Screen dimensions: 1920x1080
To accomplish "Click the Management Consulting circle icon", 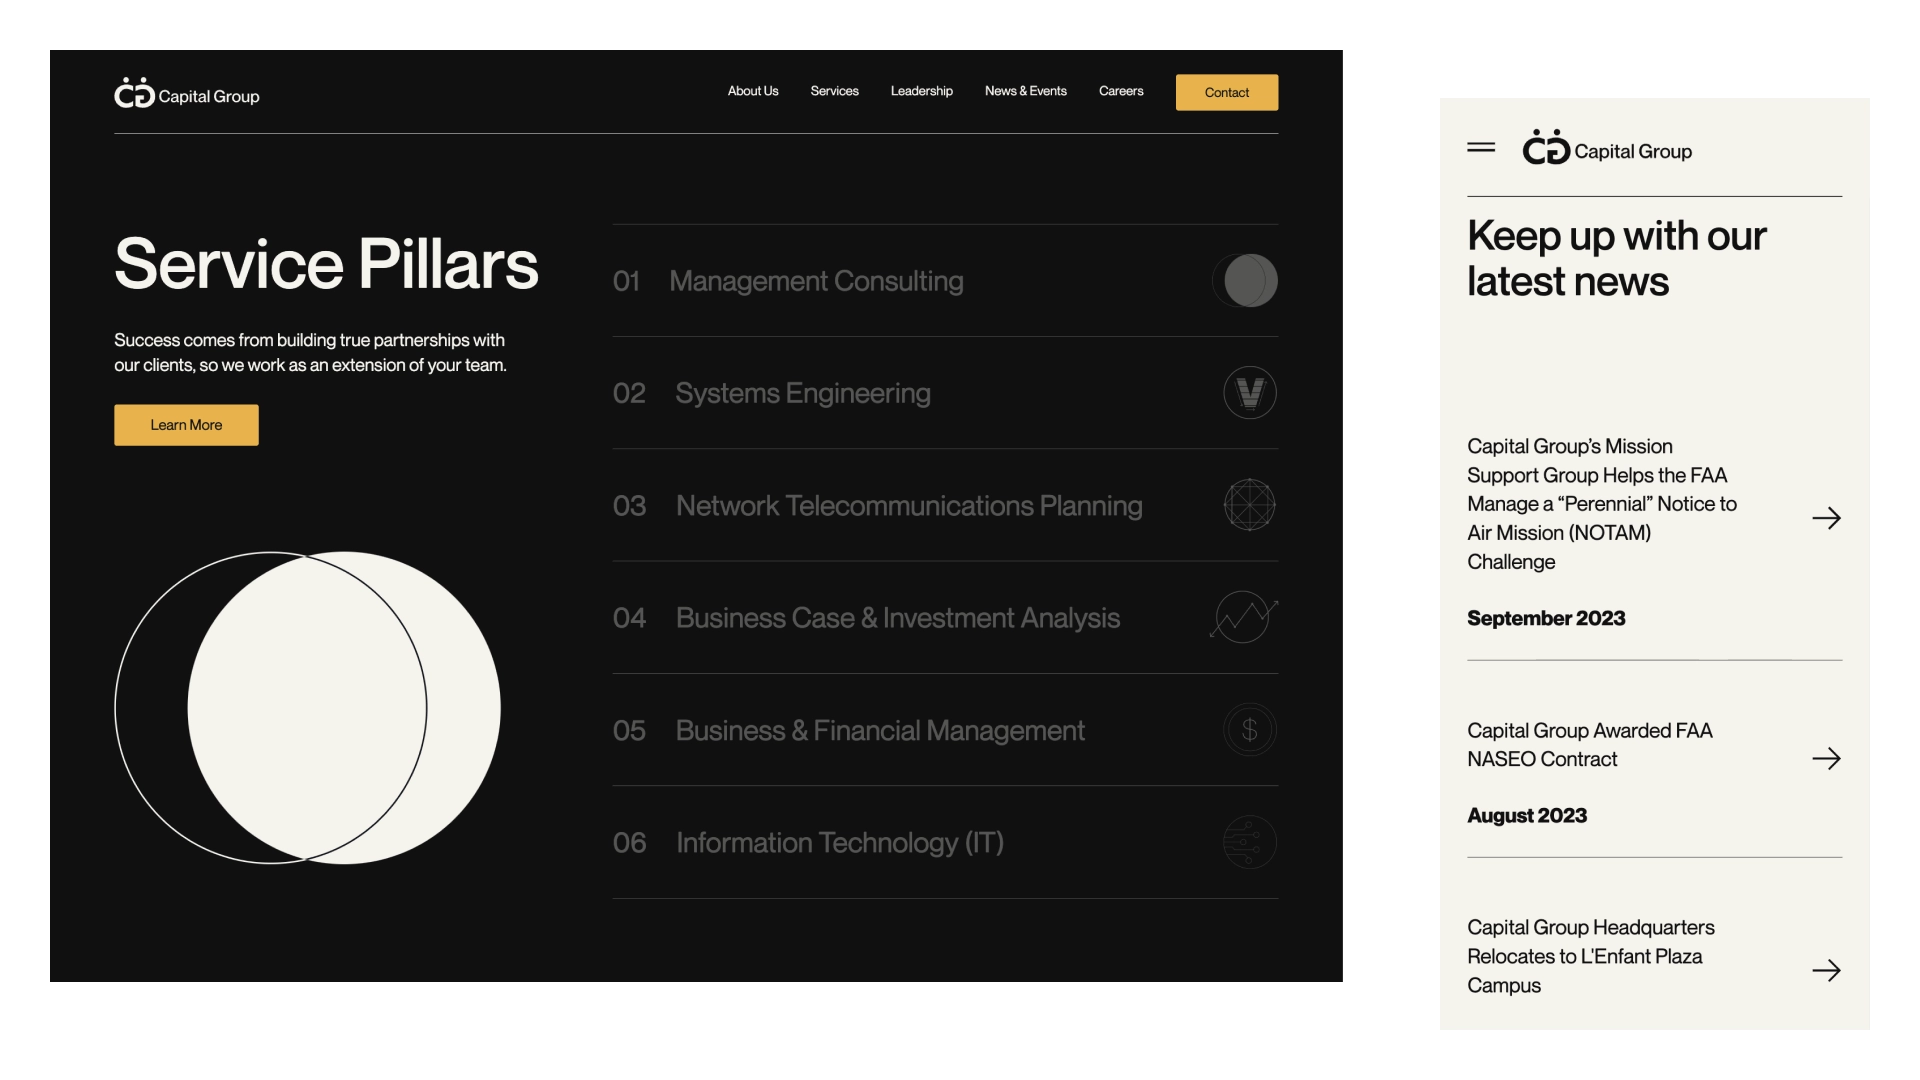I will (1245, 280).
